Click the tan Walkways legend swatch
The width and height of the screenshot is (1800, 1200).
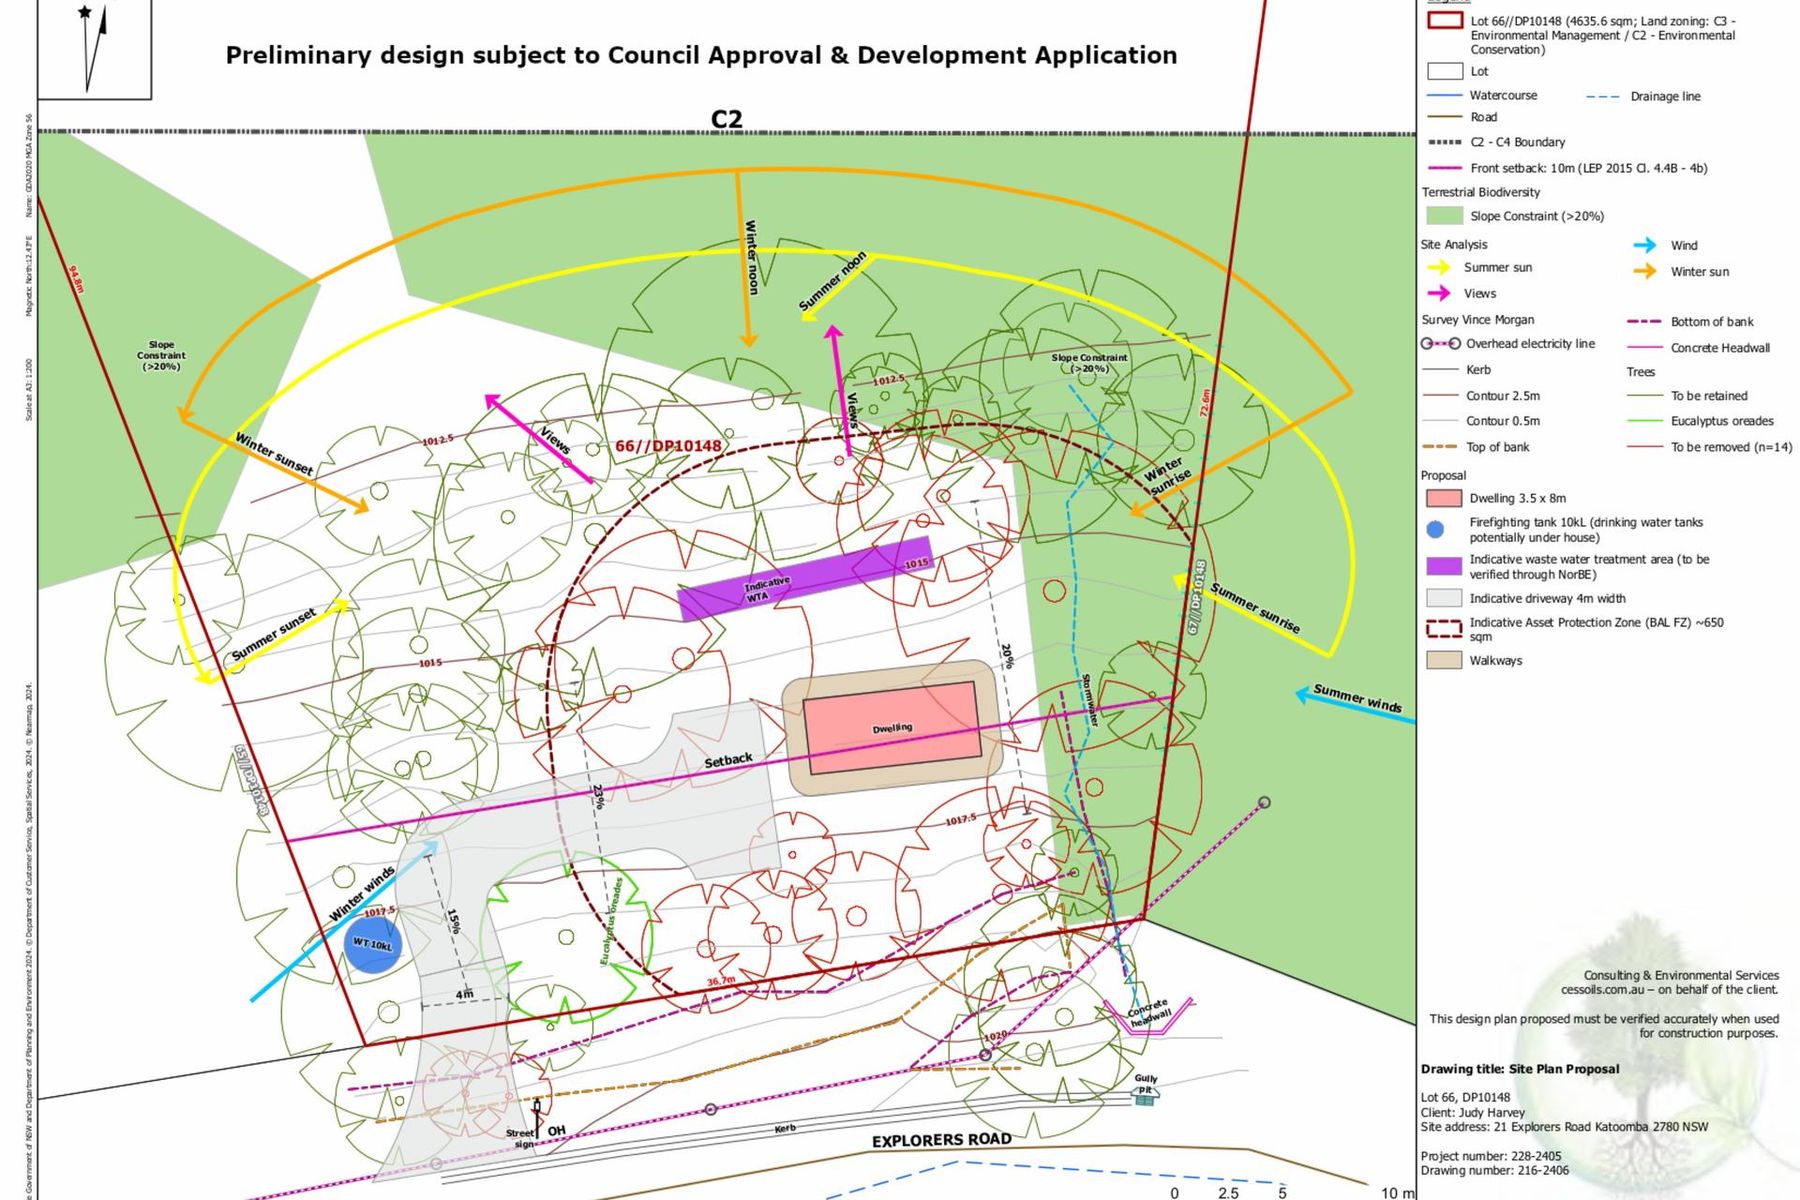point(1443,660)
